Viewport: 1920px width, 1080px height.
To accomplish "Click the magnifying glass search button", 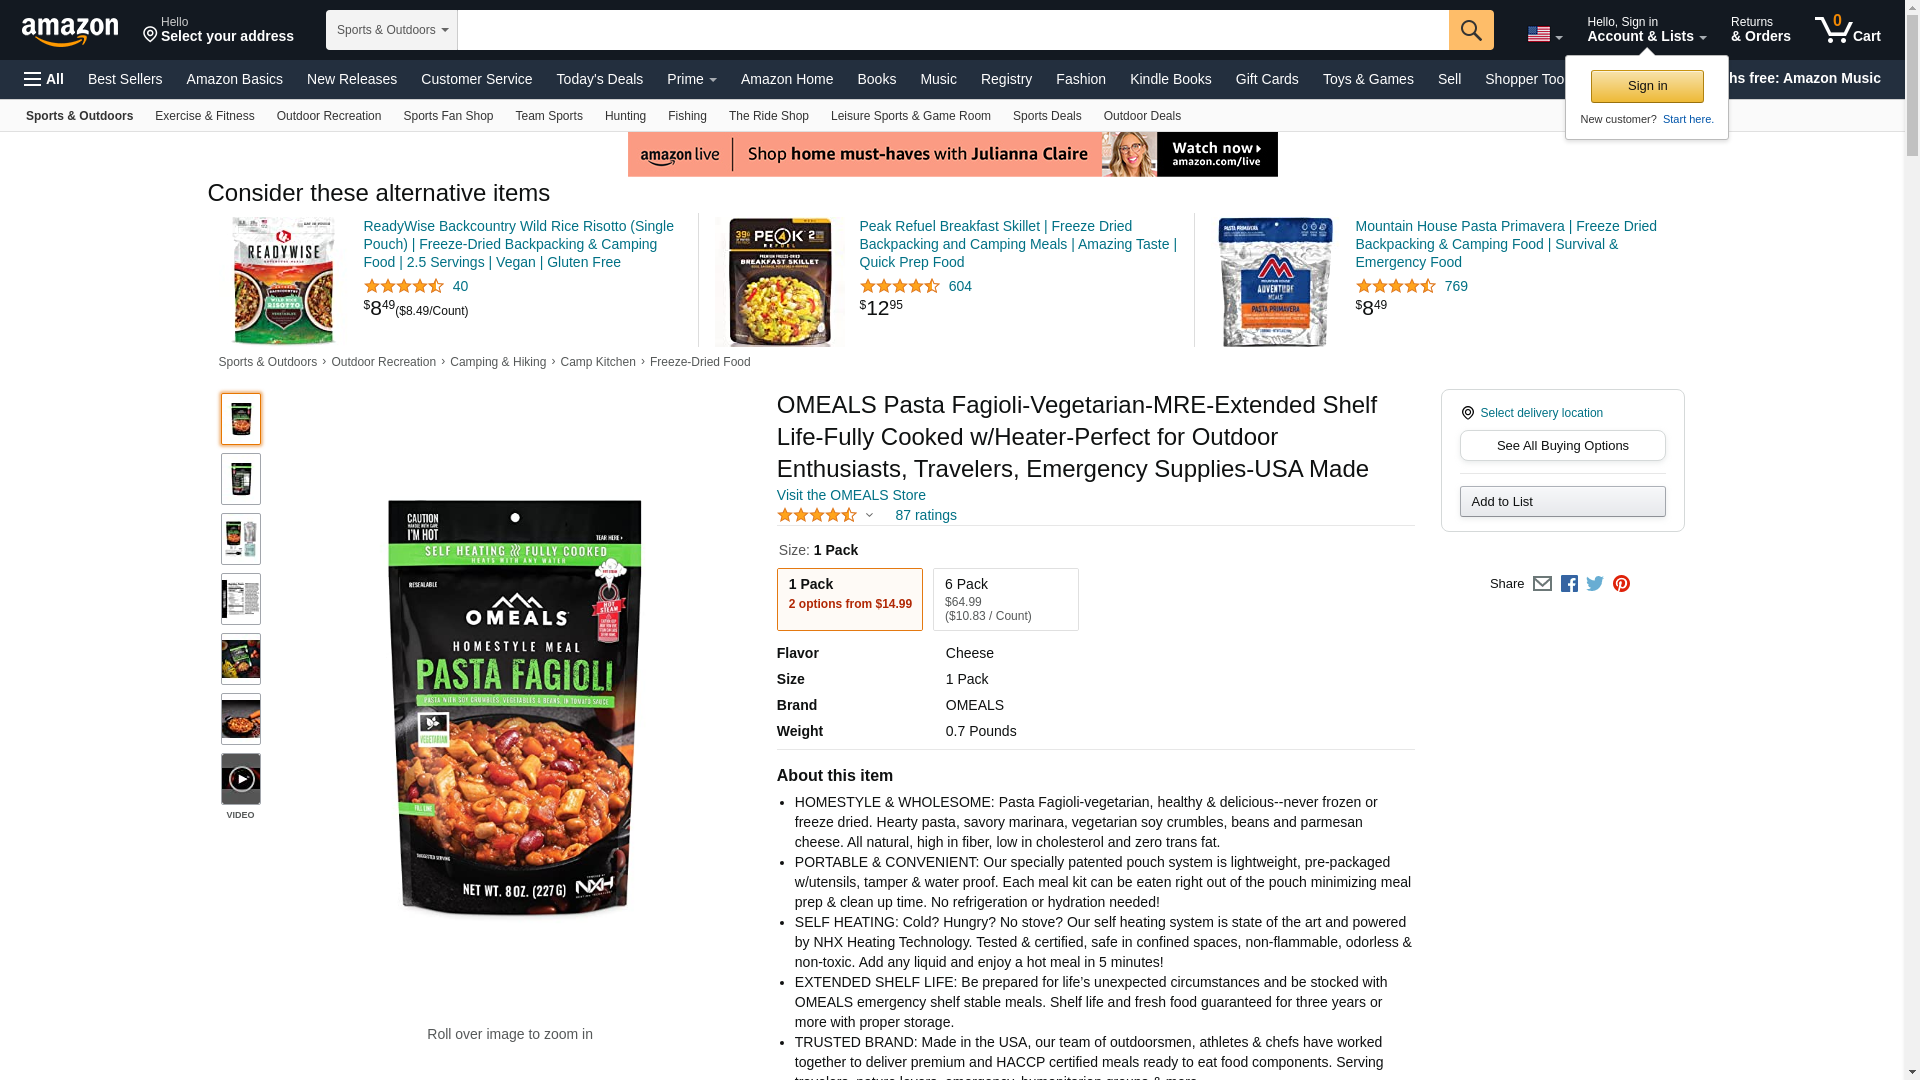I will pos(1471,30).
